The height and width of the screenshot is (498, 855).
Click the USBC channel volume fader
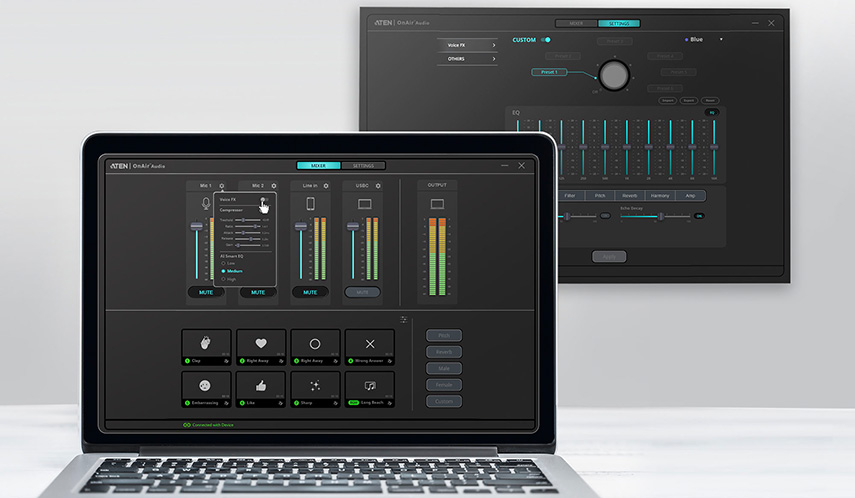point(353,226)
